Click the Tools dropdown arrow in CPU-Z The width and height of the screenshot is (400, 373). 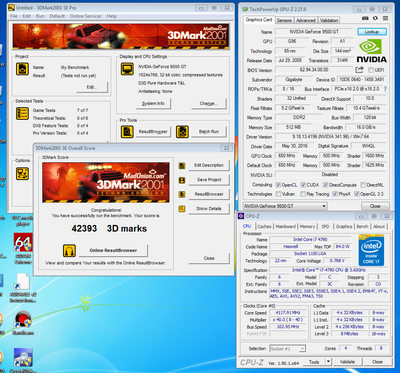(x=328, y=362)
